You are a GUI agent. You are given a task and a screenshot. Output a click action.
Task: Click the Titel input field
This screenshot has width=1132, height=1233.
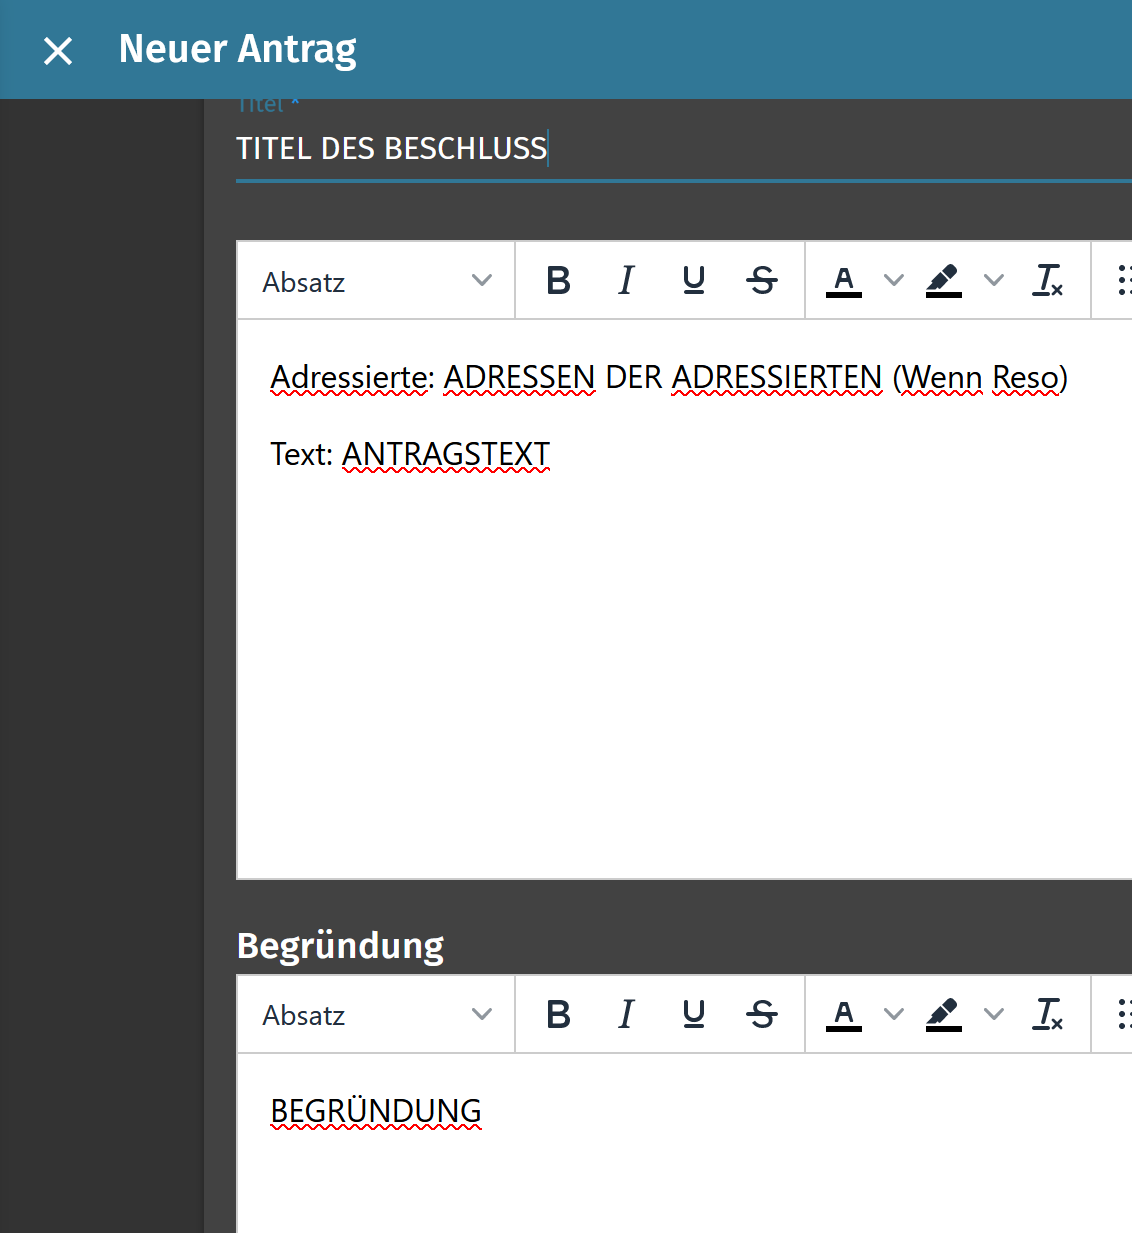680,149
